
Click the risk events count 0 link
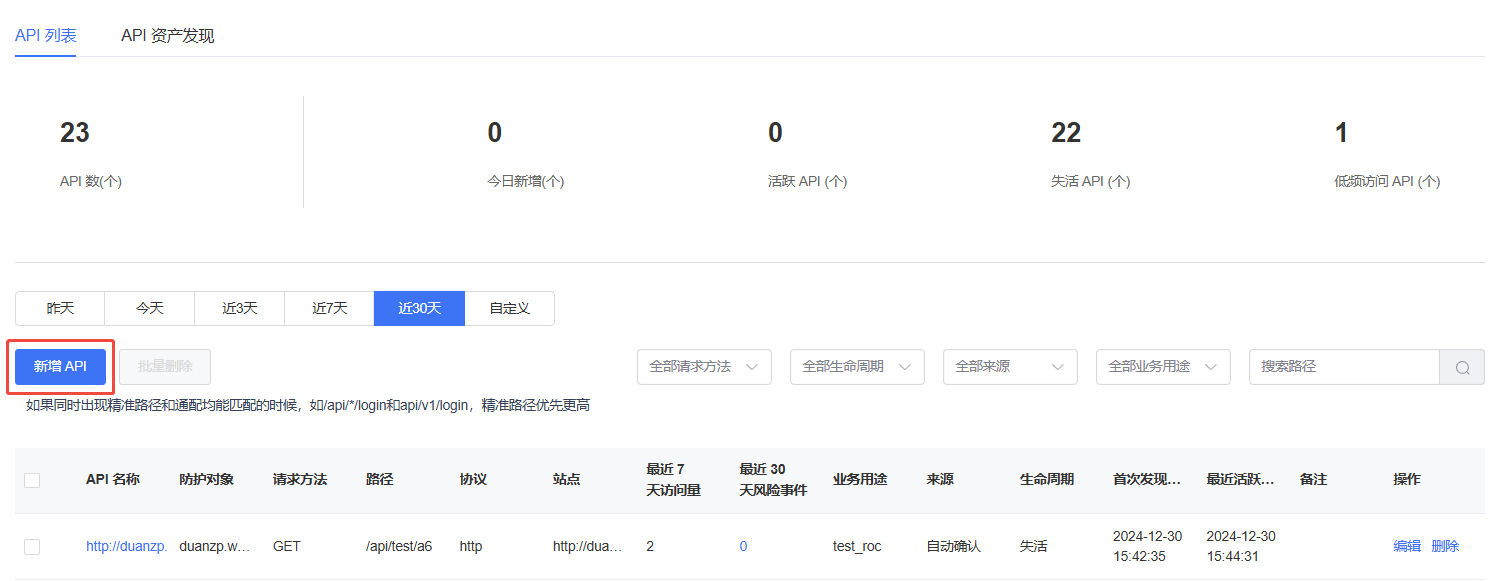pos(743,546)
